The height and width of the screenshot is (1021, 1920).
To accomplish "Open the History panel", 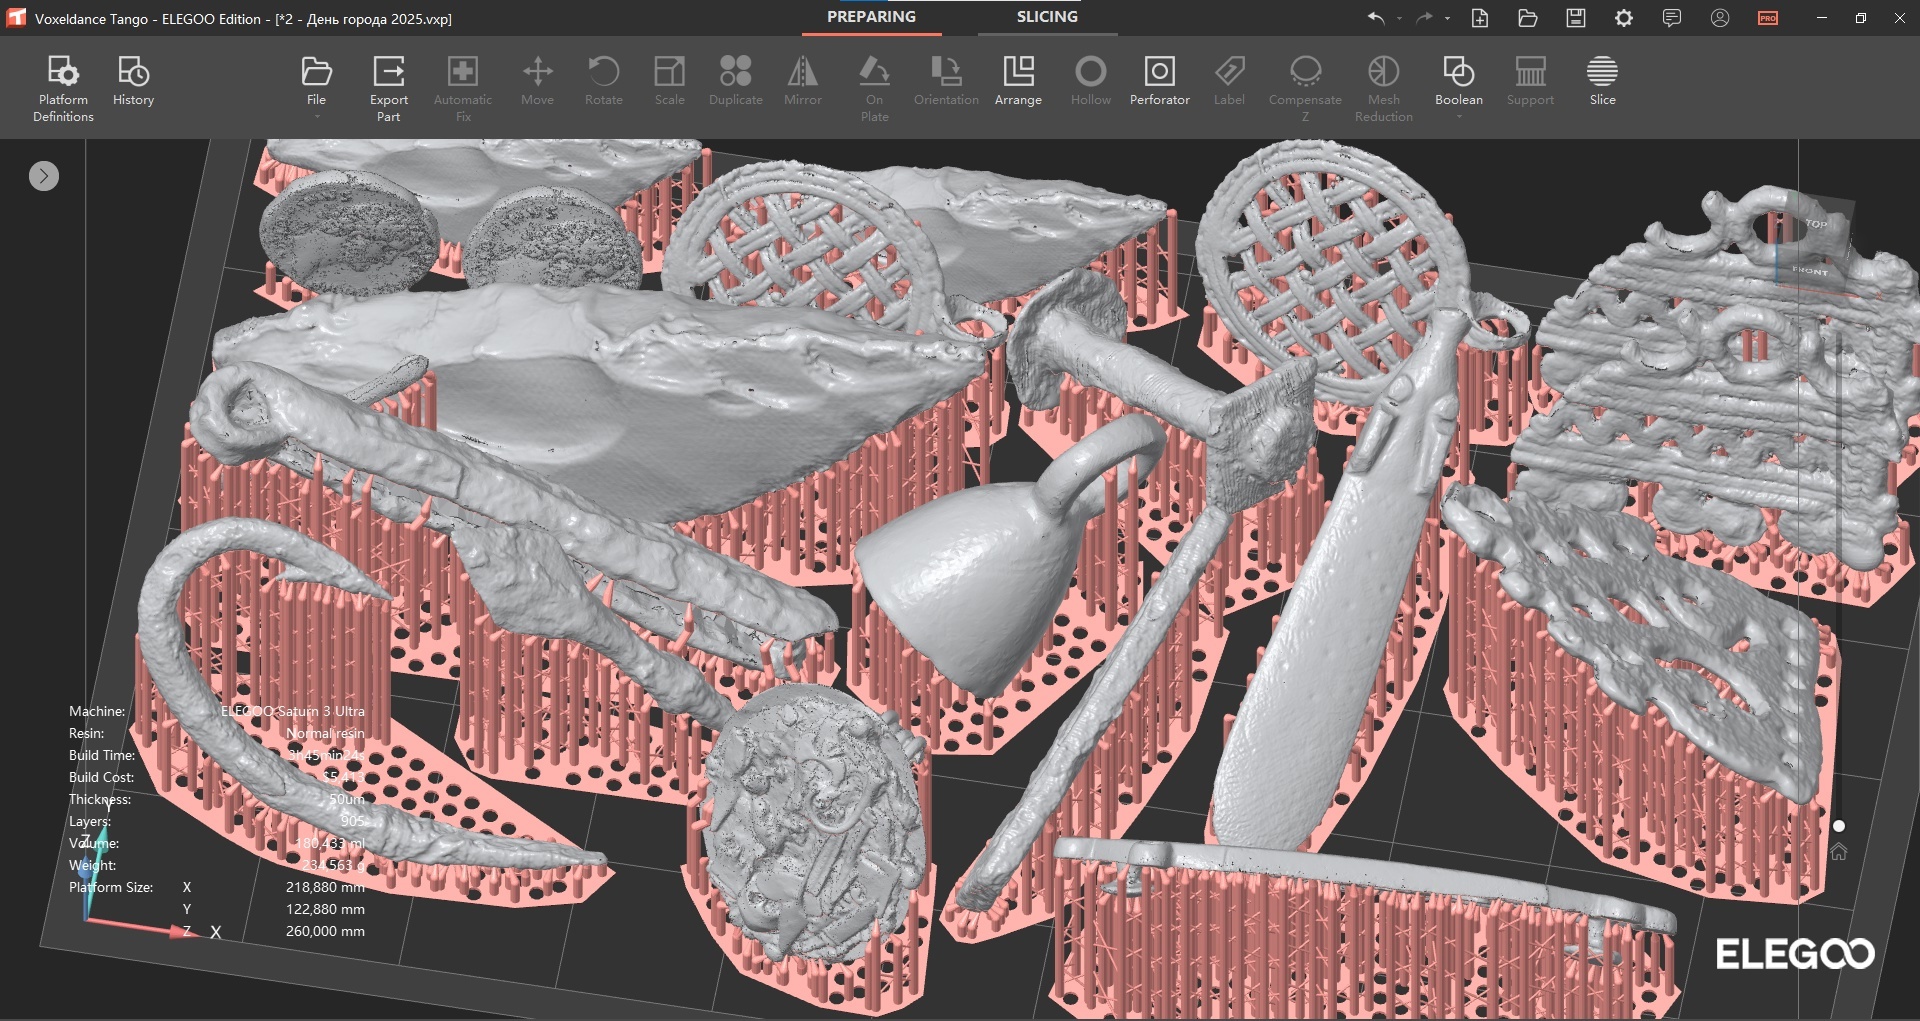I will click(133, 80).
